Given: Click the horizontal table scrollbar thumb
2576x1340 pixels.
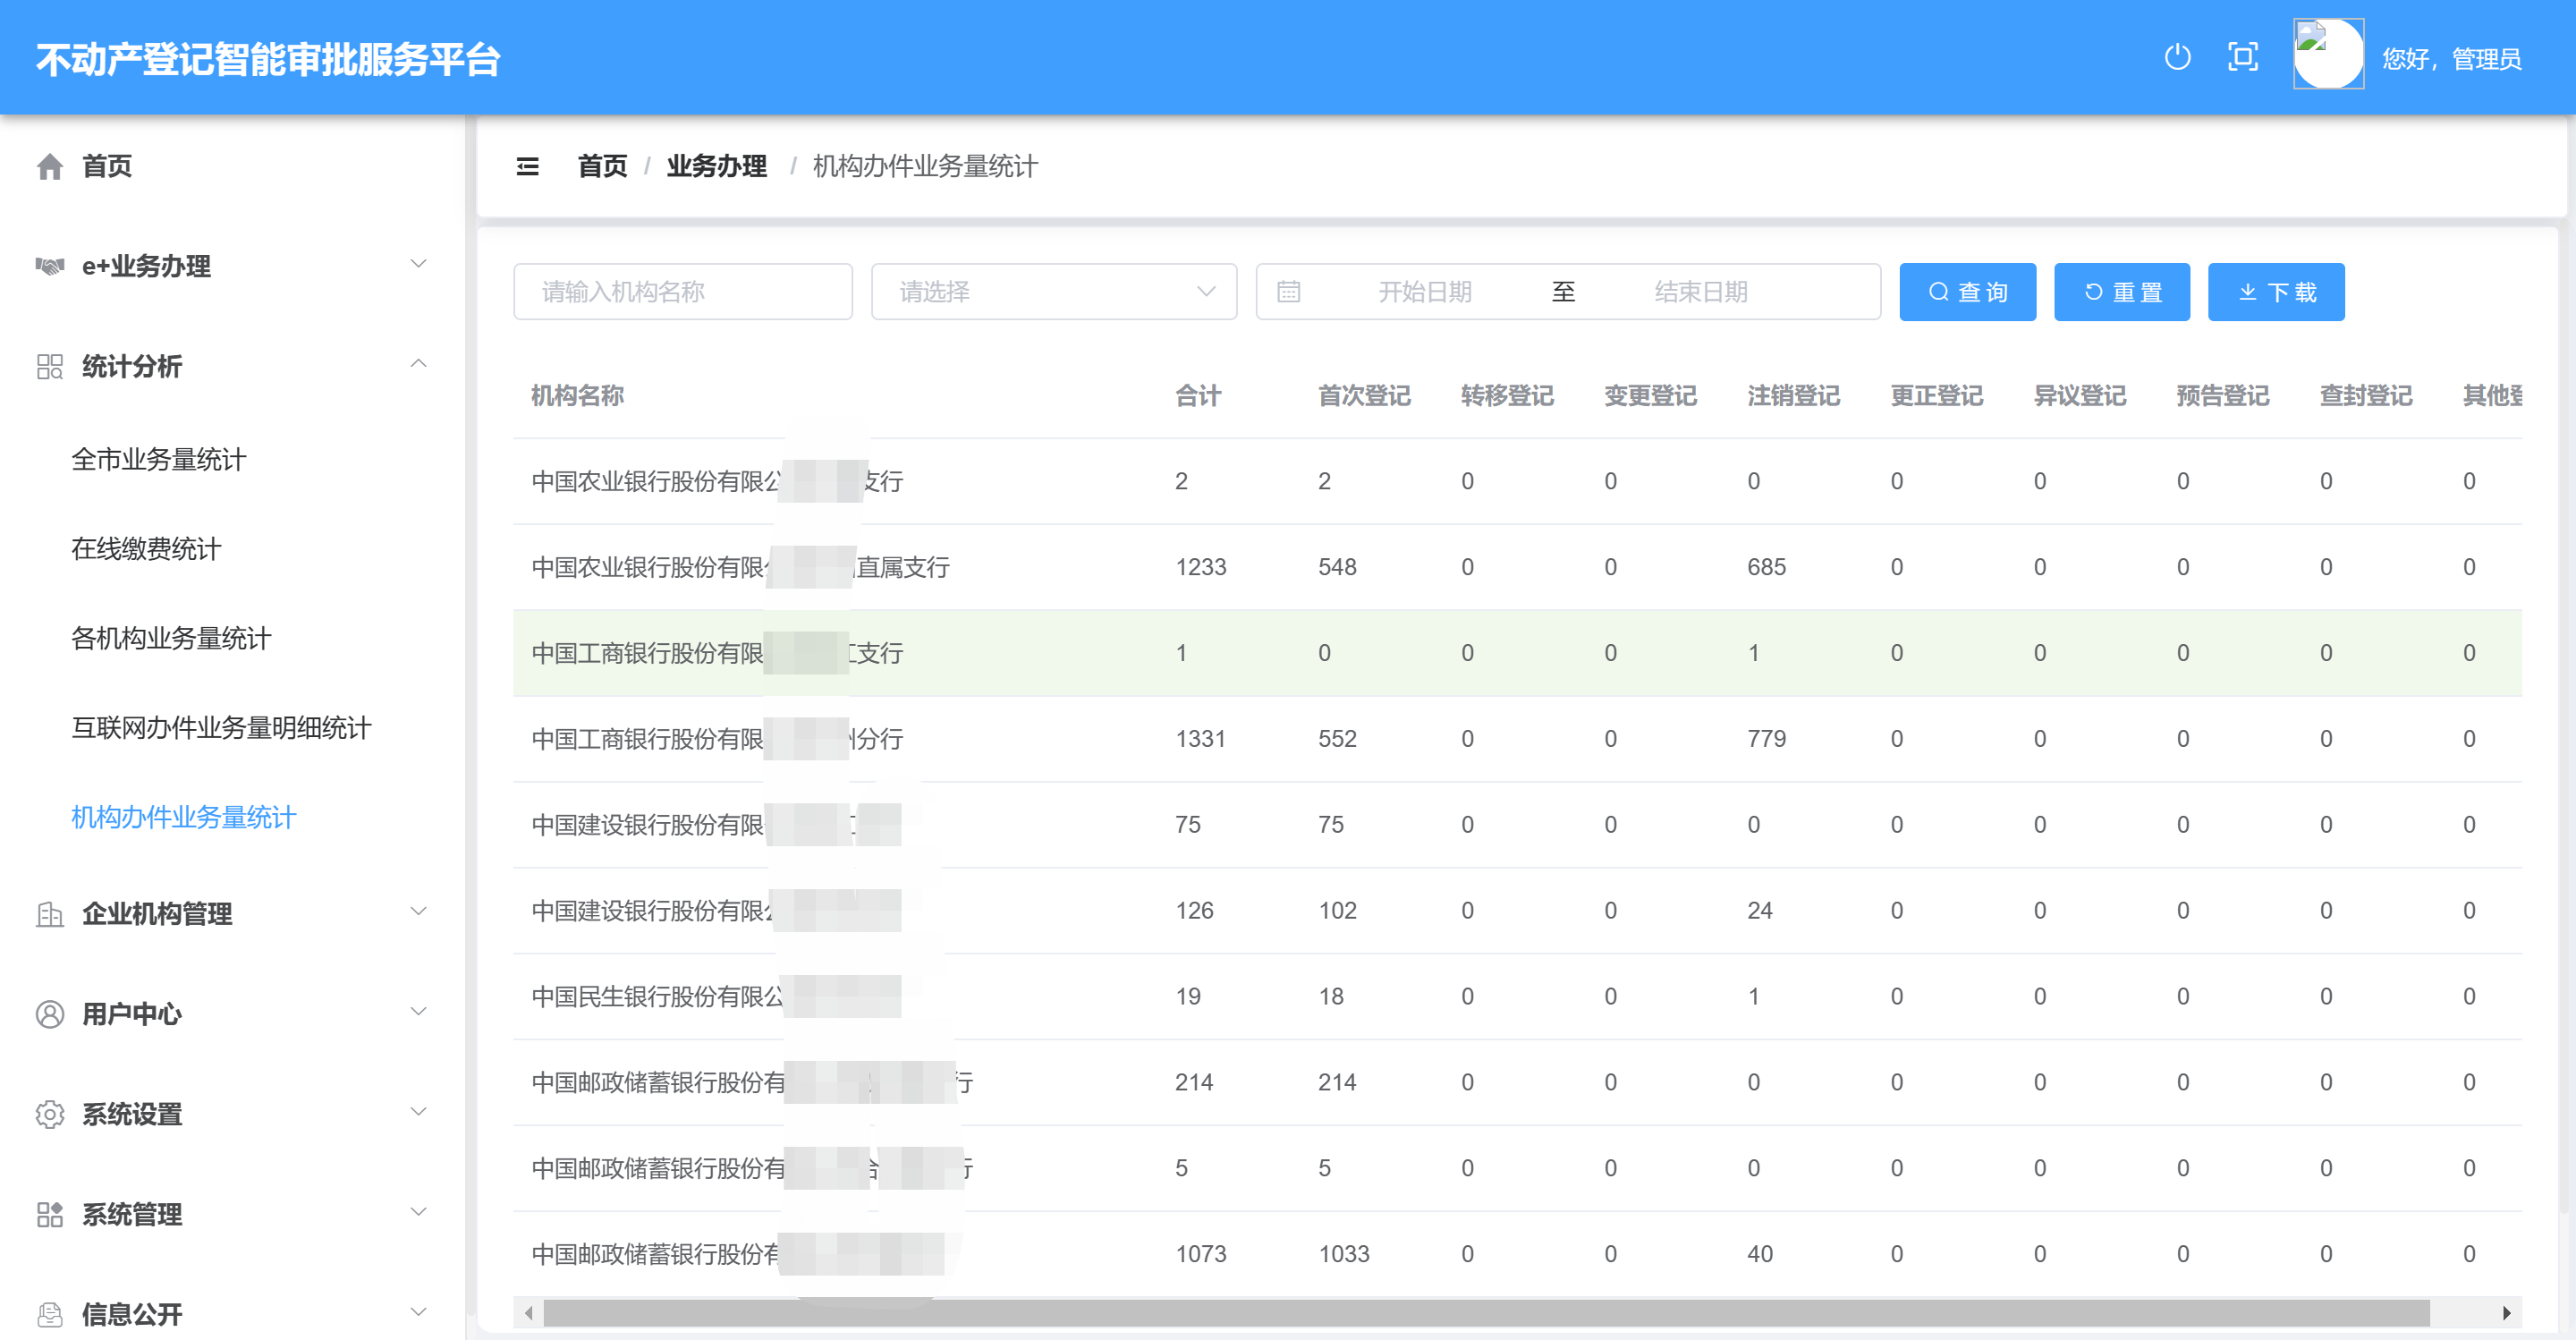Looking at the screenshot, I should click(1487, 1313).
